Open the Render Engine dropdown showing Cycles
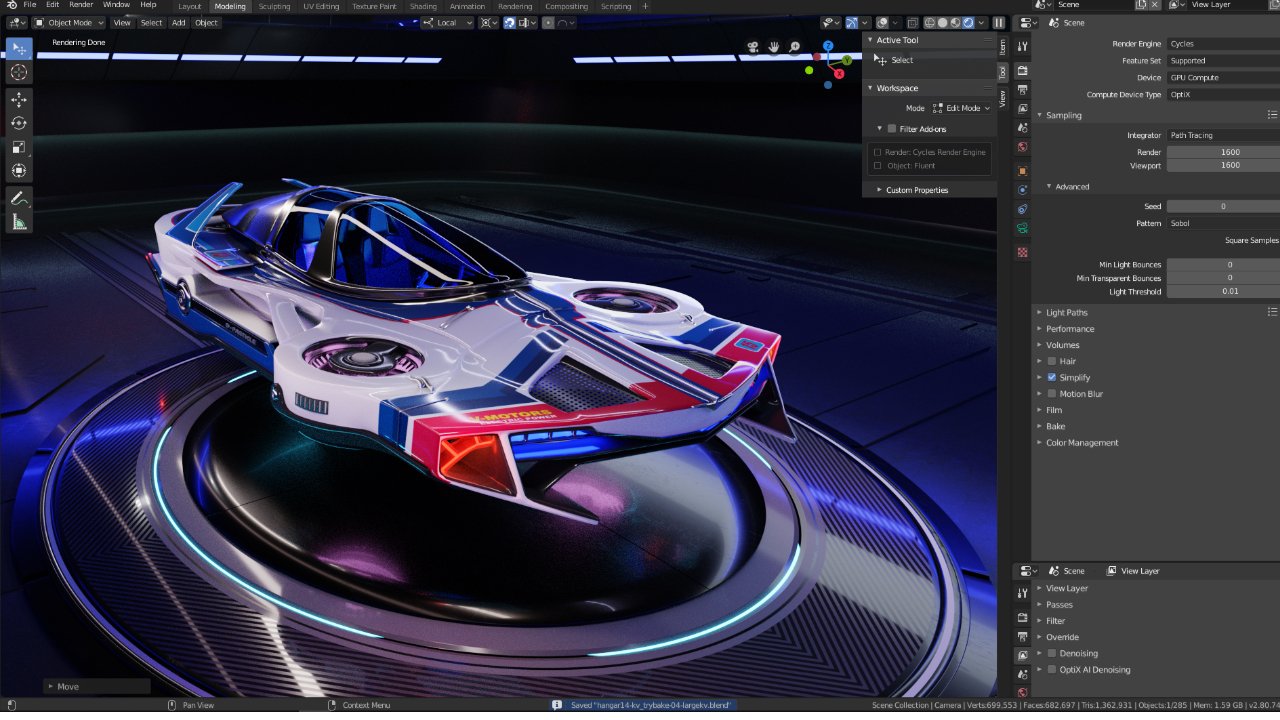 (1222, 44)
